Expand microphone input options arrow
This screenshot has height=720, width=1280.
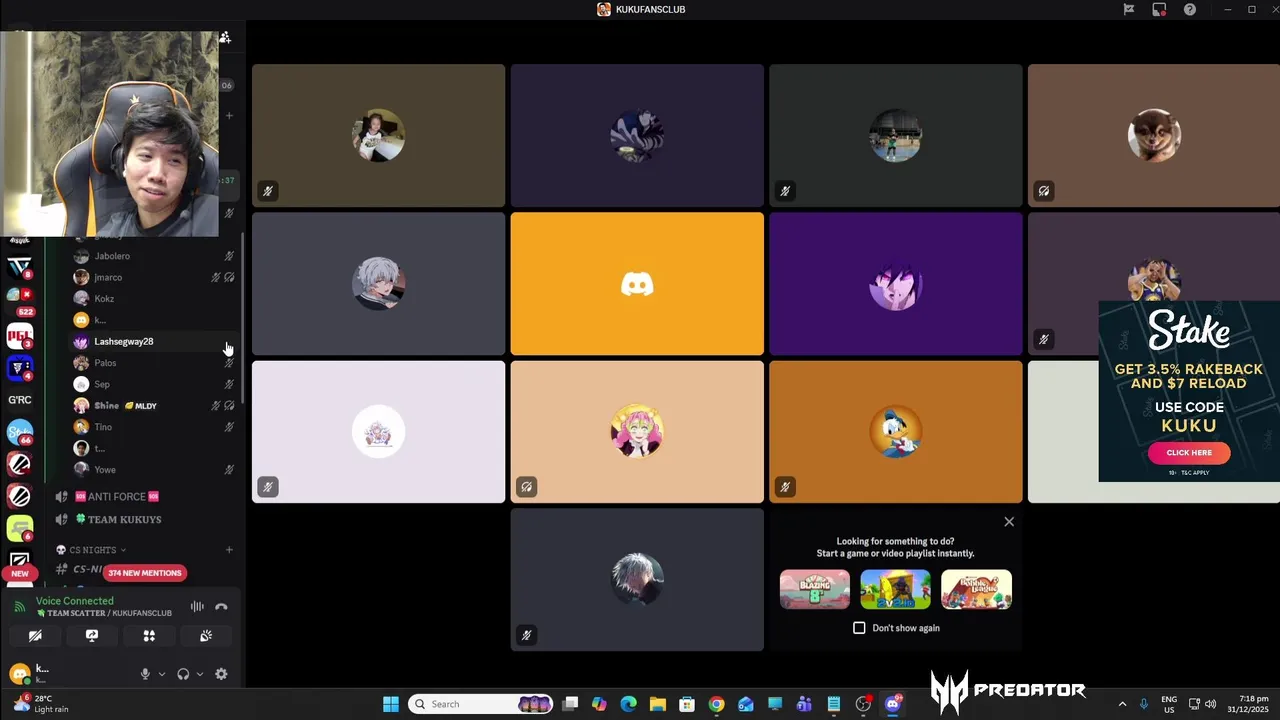tap(161, 674)
